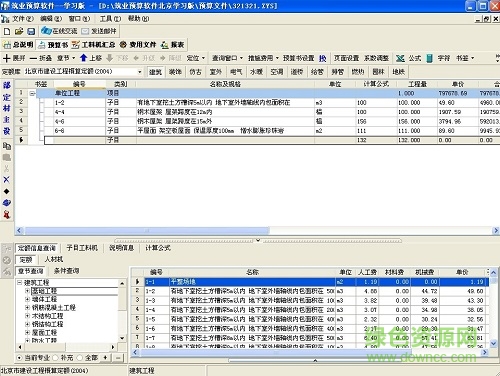Select the 补充 radio button

point(56,358)
